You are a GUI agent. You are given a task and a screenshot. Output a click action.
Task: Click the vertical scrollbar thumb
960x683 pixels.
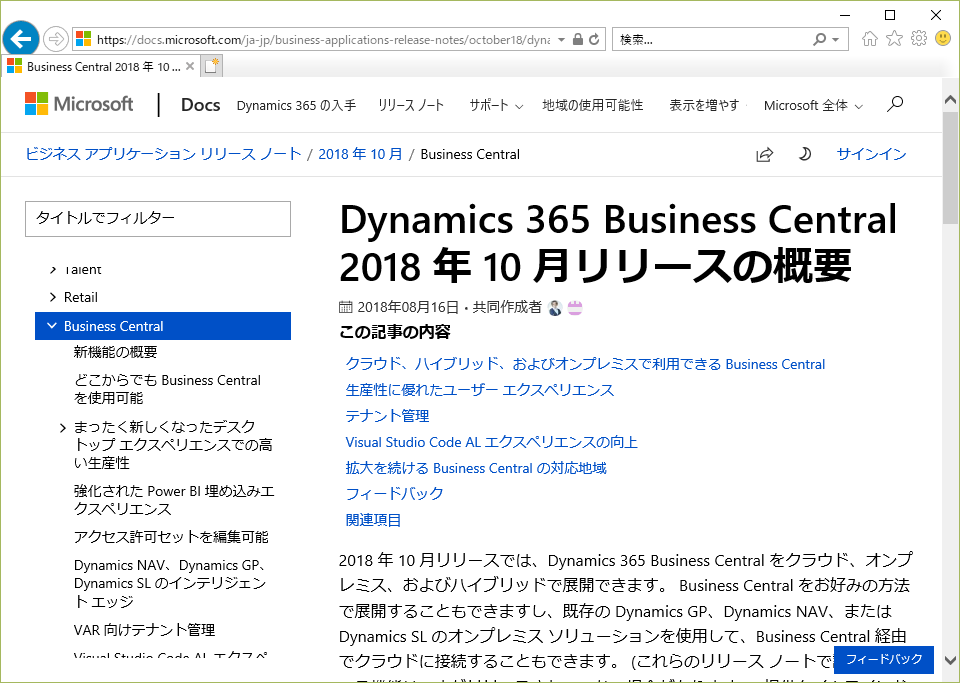coord(950,167)
